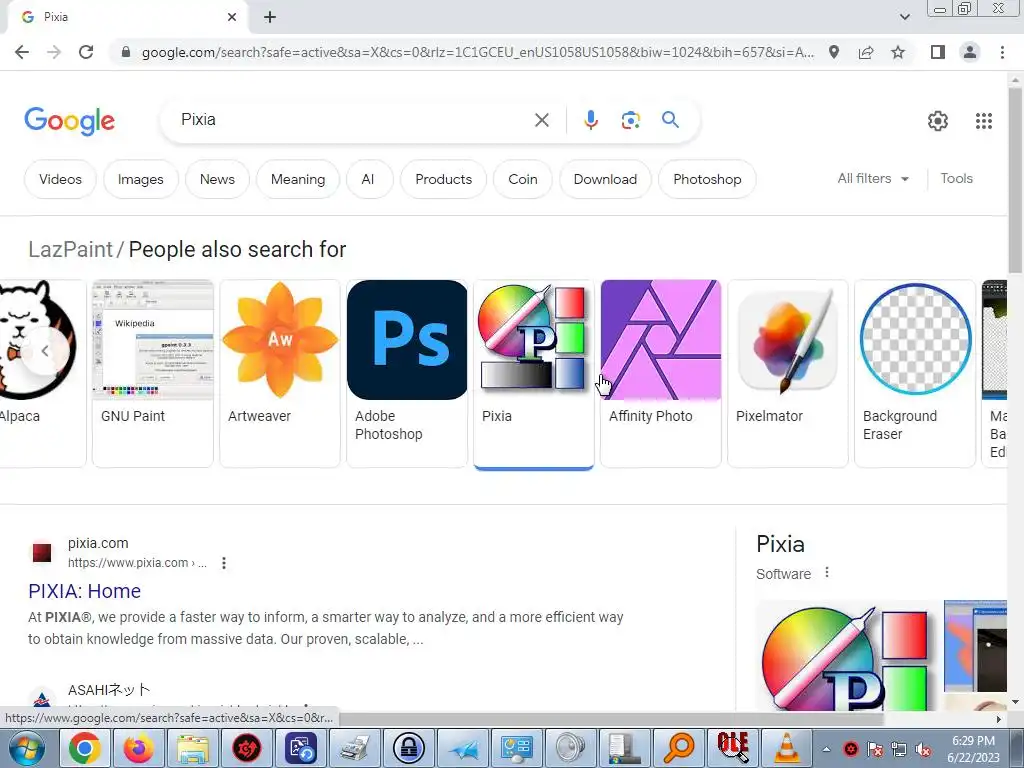This screenshot has height=768, width=1024.
Task: Open the Windows Start menu
Action: 26,748
